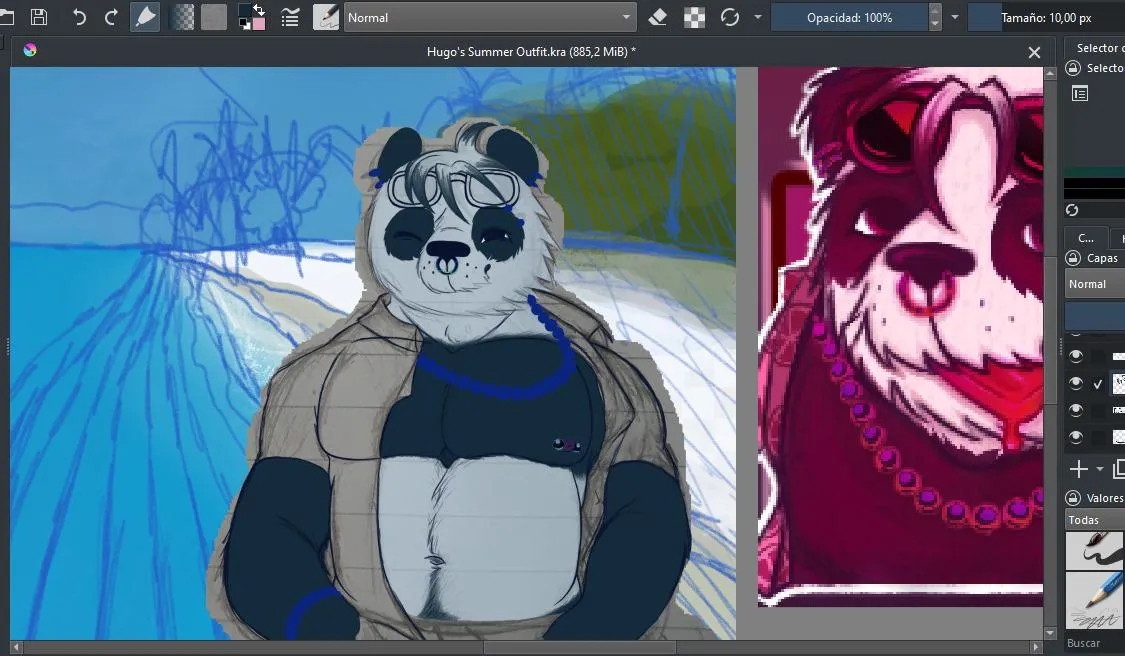Image resolution: width=1125 pixels, height=656 pixels.
Task: Click the horizontal scrollbar right arrow
Action: click(1035, 647)
